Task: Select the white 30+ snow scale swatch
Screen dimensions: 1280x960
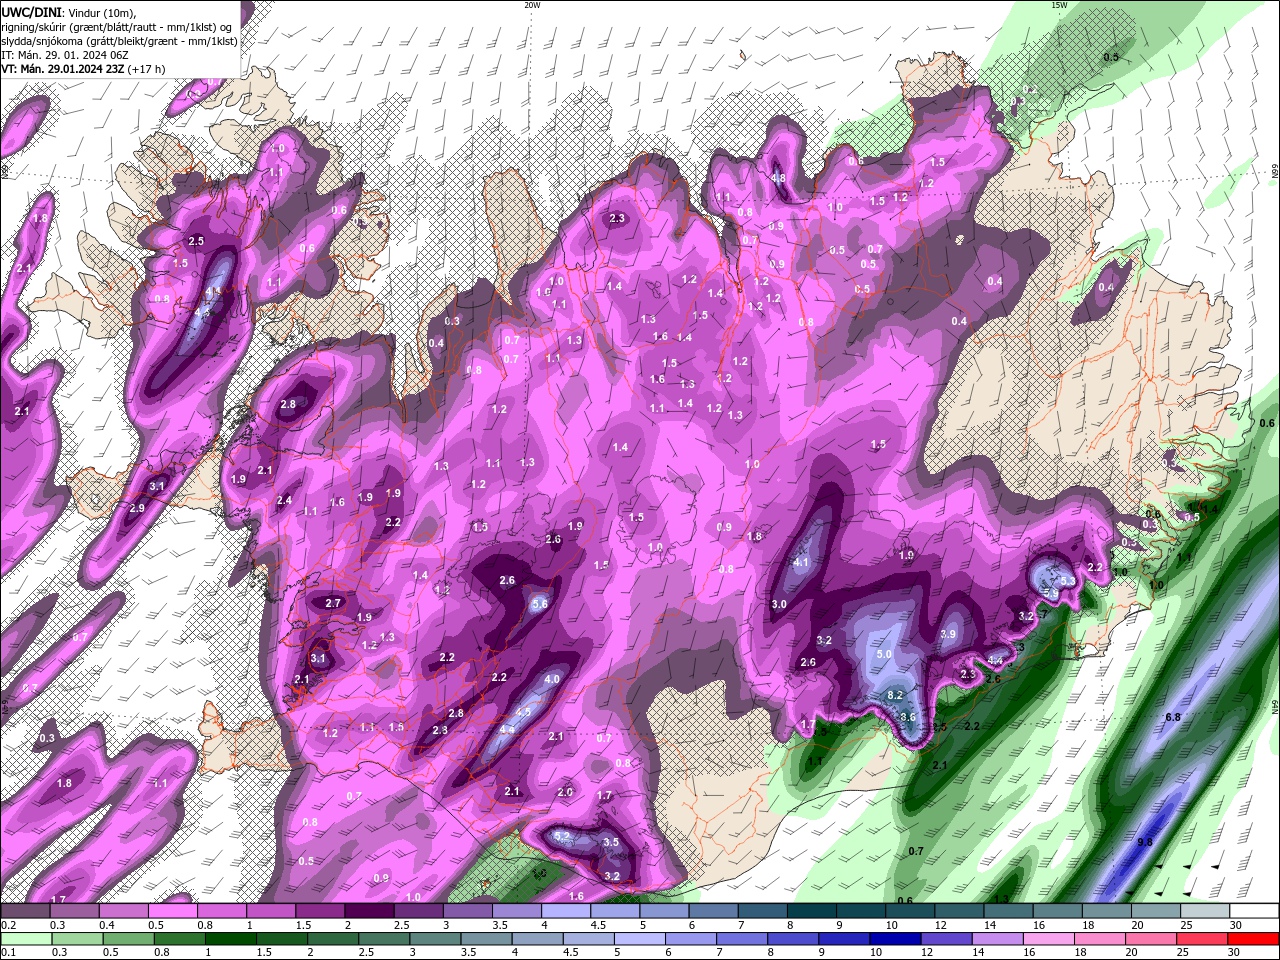Action: click(1254, 911)
